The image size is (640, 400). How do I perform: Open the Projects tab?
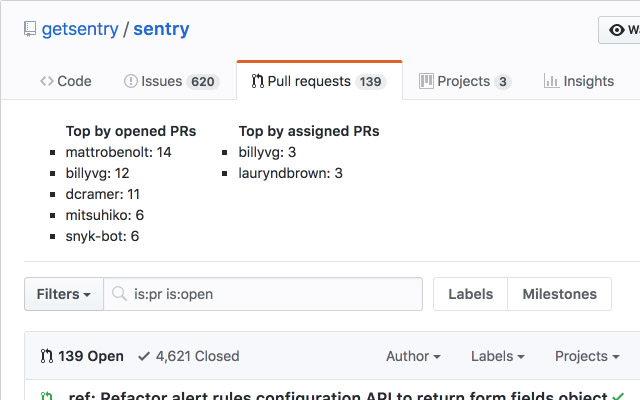coord(465,81)
